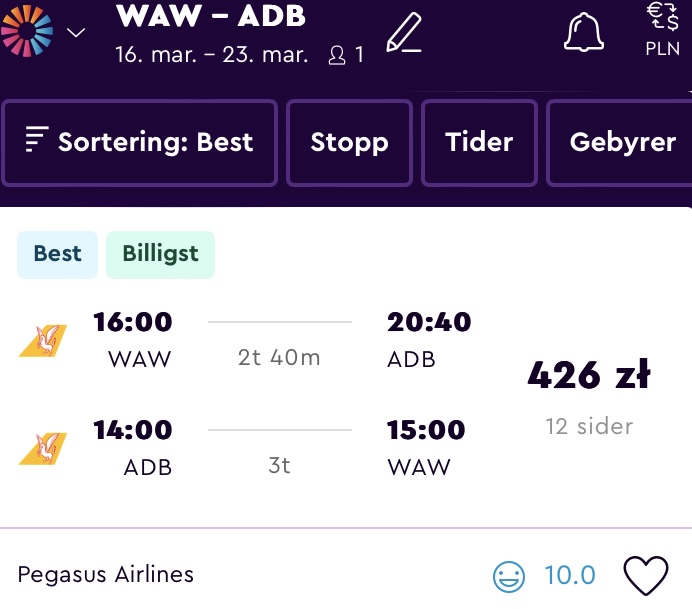The height and width of the screenshot is (609, 692).
Task: Click the 10.0 rating score
Action: (570, 575)
